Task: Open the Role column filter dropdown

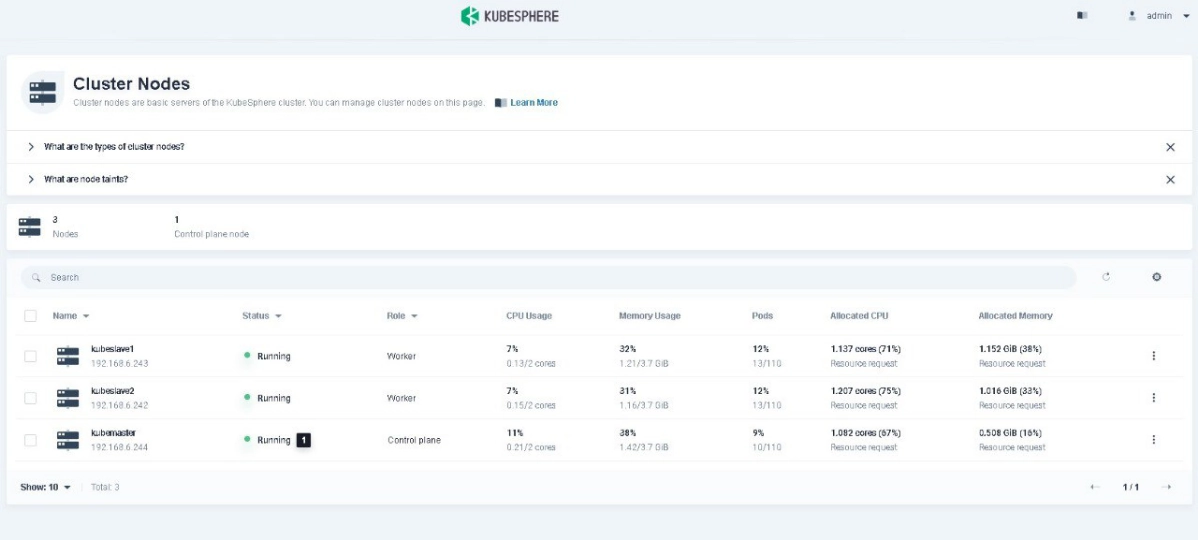Action: [402, 315]
